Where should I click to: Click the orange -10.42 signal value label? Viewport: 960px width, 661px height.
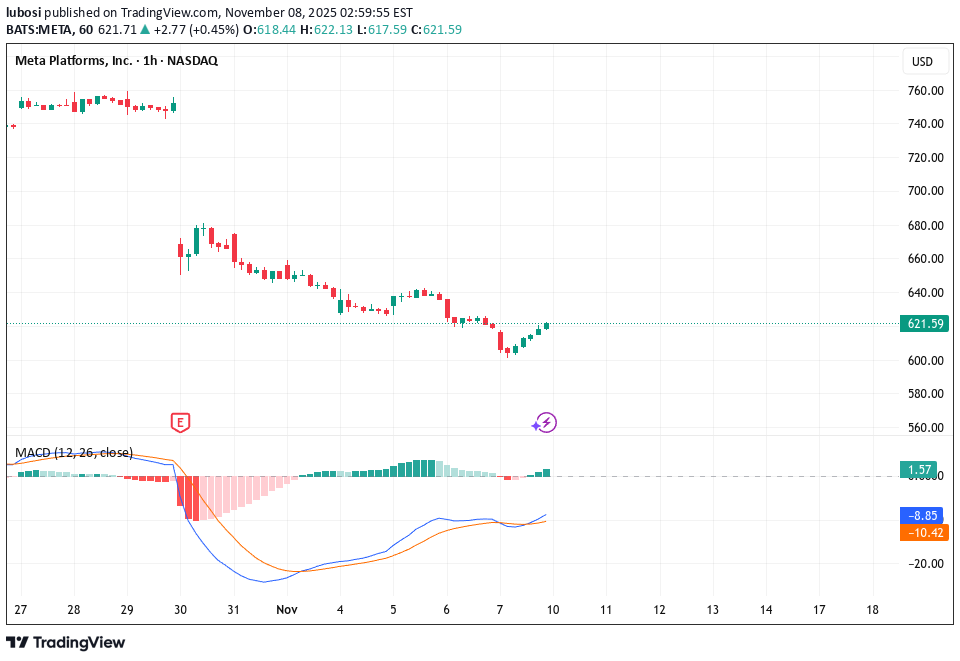click(923, 533)
